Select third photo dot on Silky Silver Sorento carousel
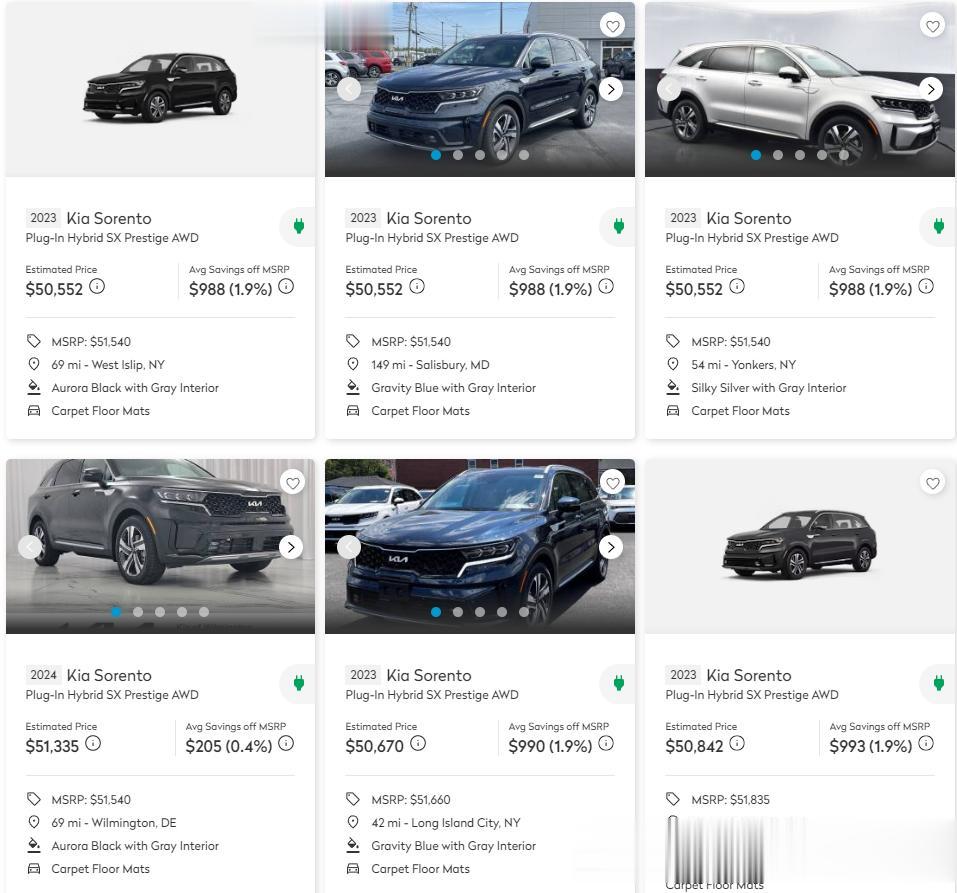The height and width of the screenshot is (893, 957). tap(800, 155)
